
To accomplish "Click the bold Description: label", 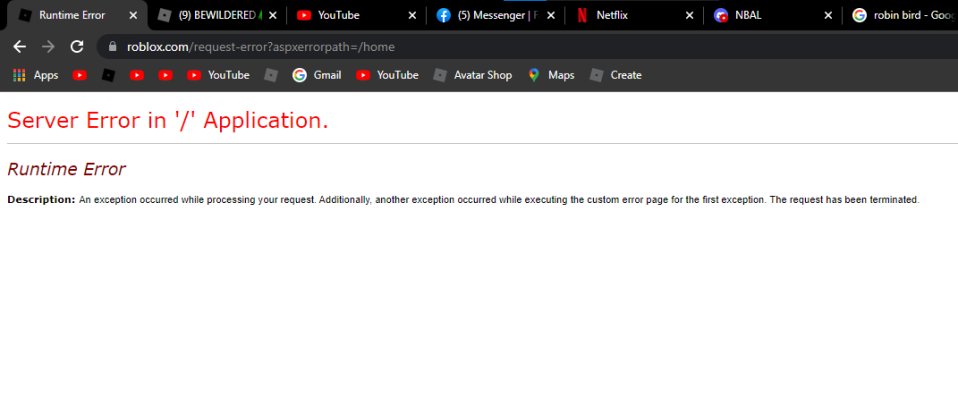I will (x=41, y=200).
